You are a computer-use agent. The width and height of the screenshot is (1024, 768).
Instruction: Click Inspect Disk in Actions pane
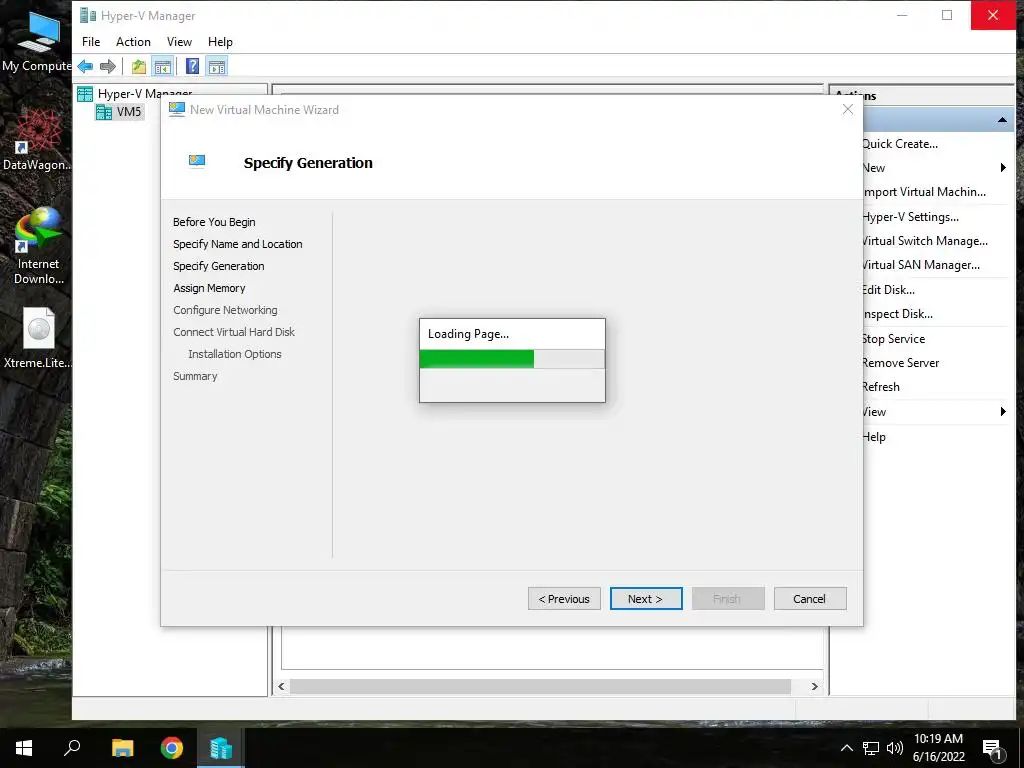click(x=897, y=314)
